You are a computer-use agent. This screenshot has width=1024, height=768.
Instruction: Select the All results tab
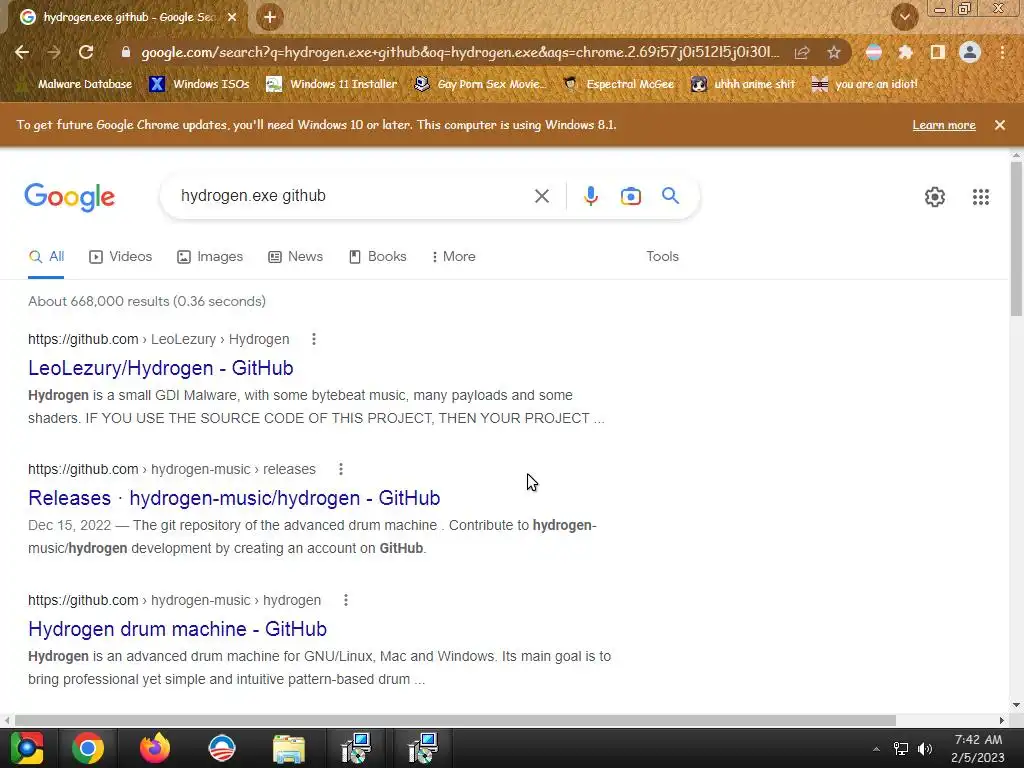click(46, 257)
